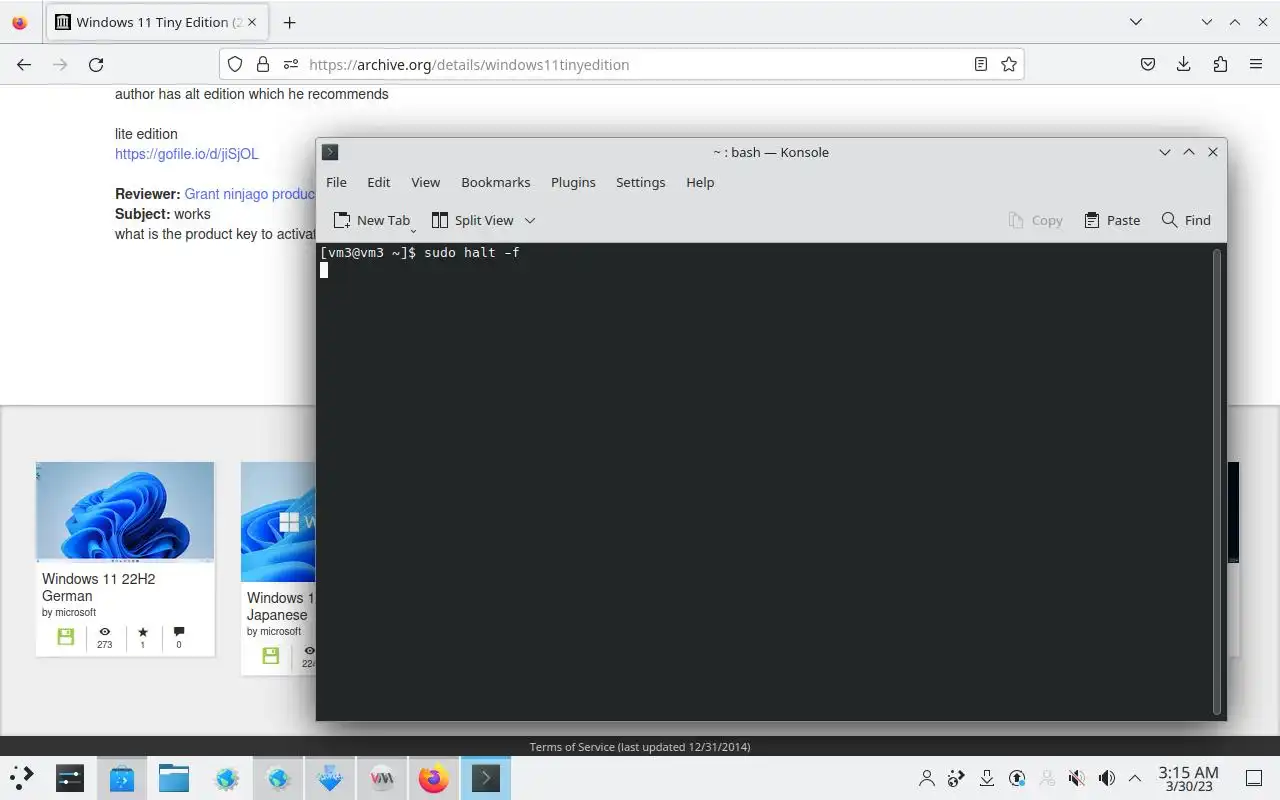Screen dimensions: 1280x800
Task: Click the Split View button in Konsole
Action: (472, 220)
